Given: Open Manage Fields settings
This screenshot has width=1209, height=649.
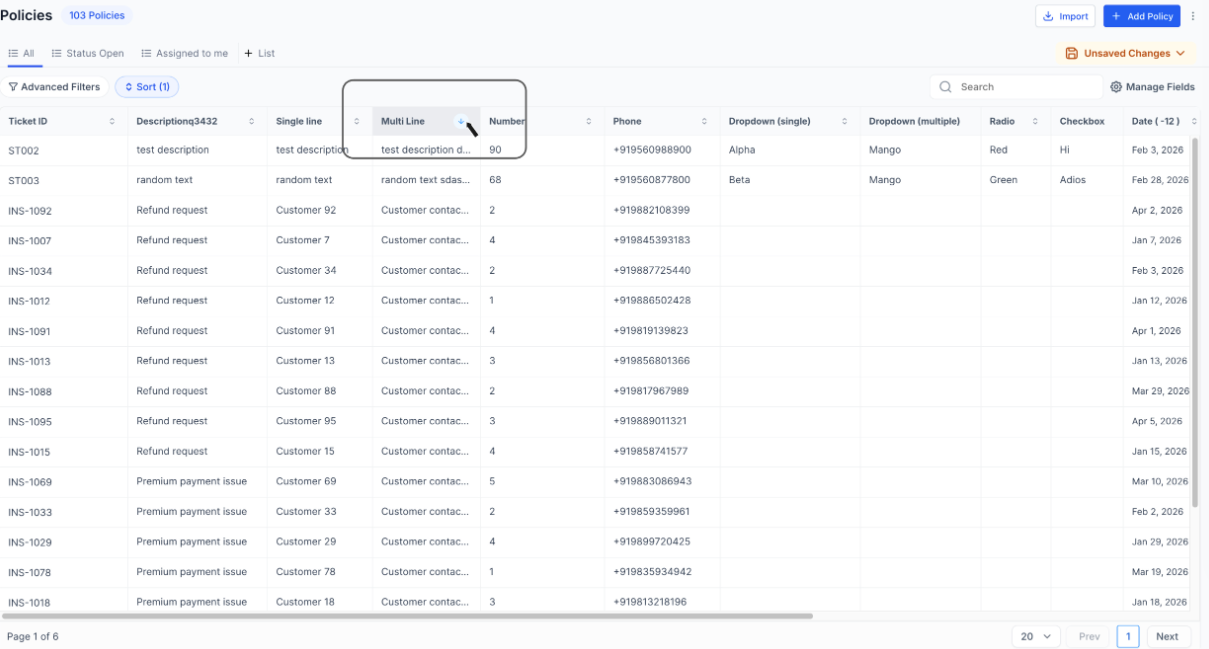Looking at the screenshot, I should point(1152,87).
